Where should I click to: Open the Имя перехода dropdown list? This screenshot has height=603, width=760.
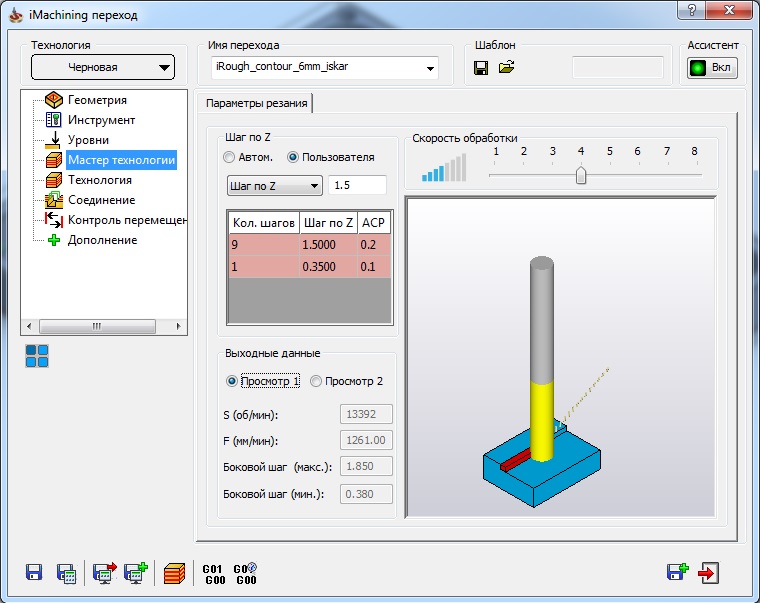pos(430,68)
